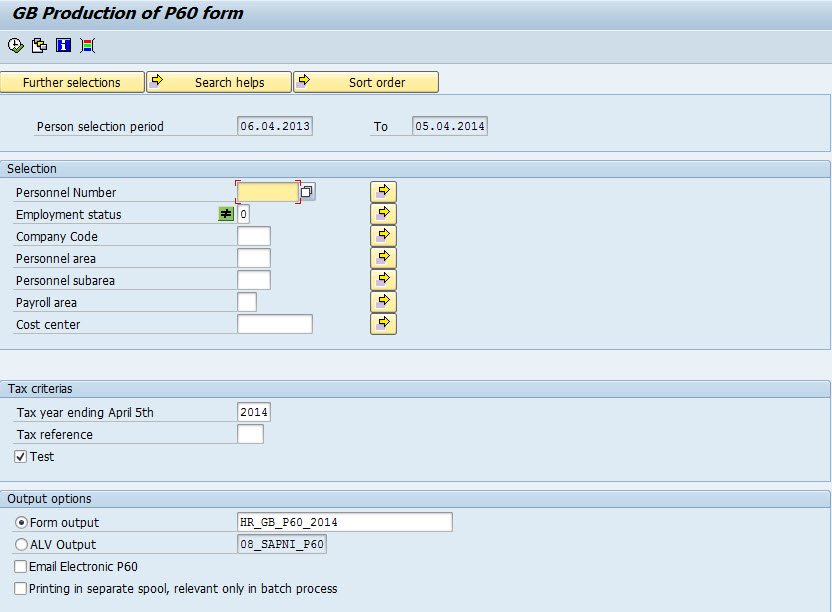Uncheck the Test checkbox
This screenshot has width=832, height=612.
coord(20,456)
